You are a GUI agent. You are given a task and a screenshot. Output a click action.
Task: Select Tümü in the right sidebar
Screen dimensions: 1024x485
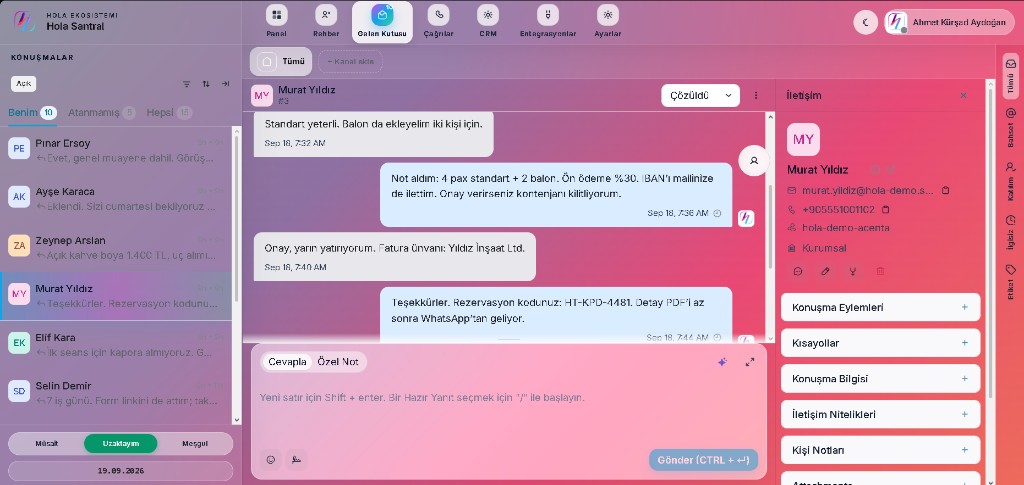point(1010,76)
